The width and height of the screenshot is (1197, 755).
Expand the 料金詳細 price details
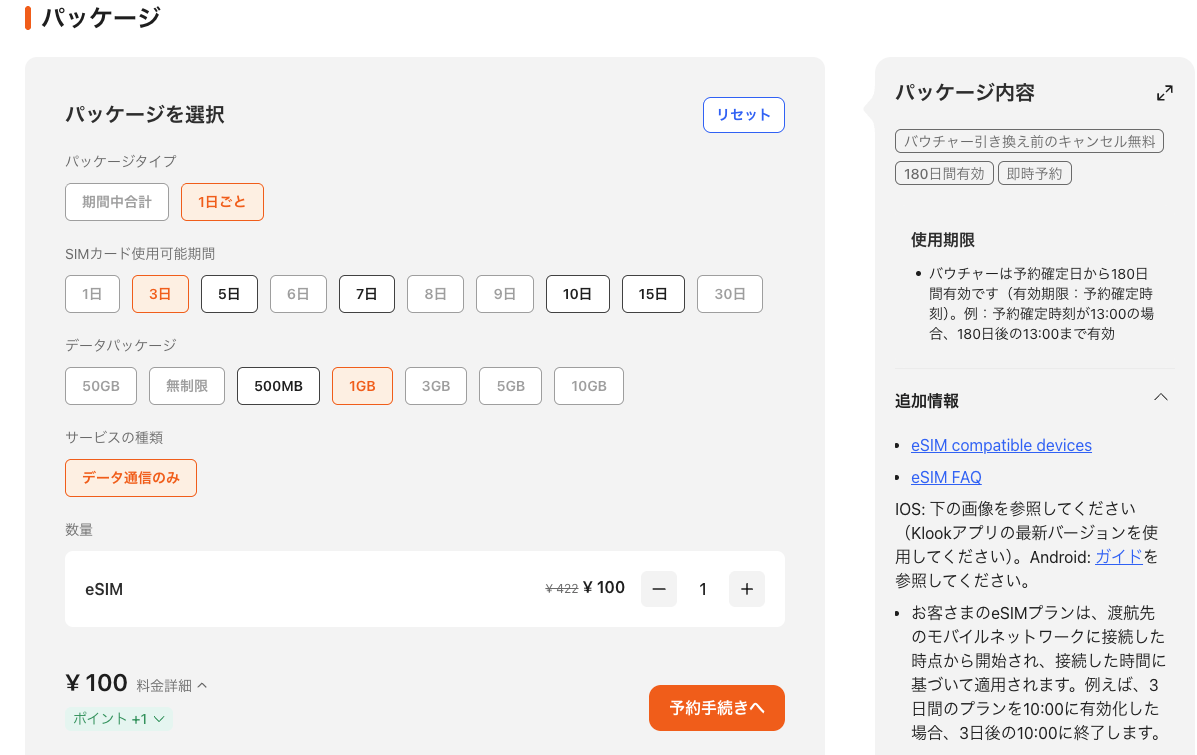[x=172, y=685]
